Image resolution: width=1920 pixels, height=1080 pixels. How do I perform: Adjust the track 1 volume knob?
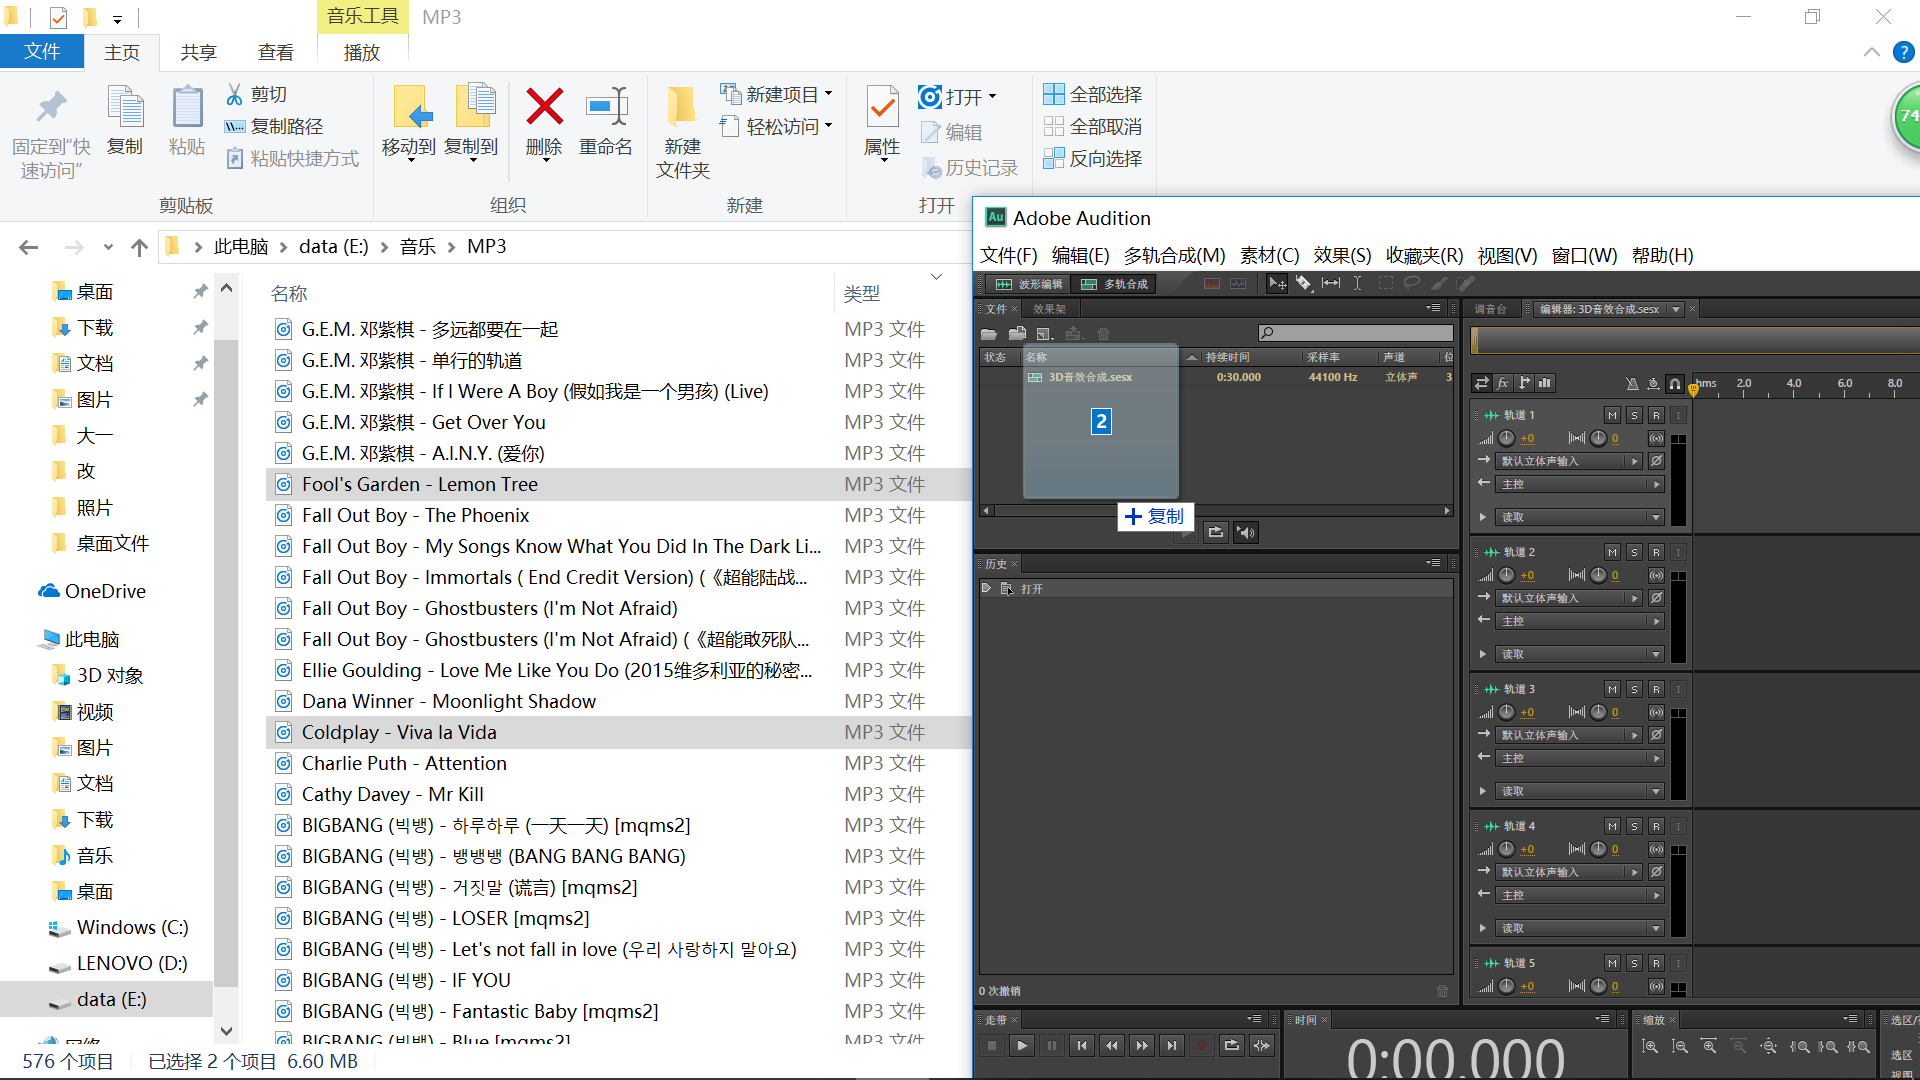[x=1506, y=438]
